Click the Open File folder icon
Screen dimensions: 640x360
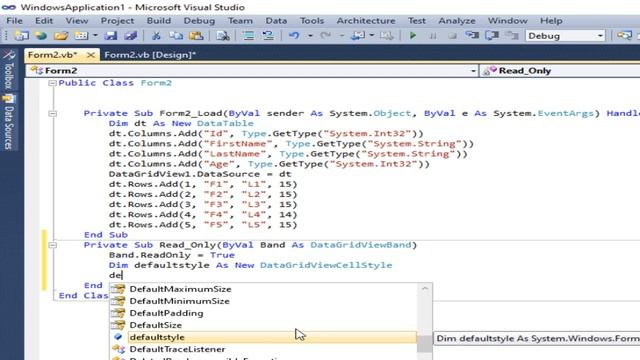(x=61, y=36)
